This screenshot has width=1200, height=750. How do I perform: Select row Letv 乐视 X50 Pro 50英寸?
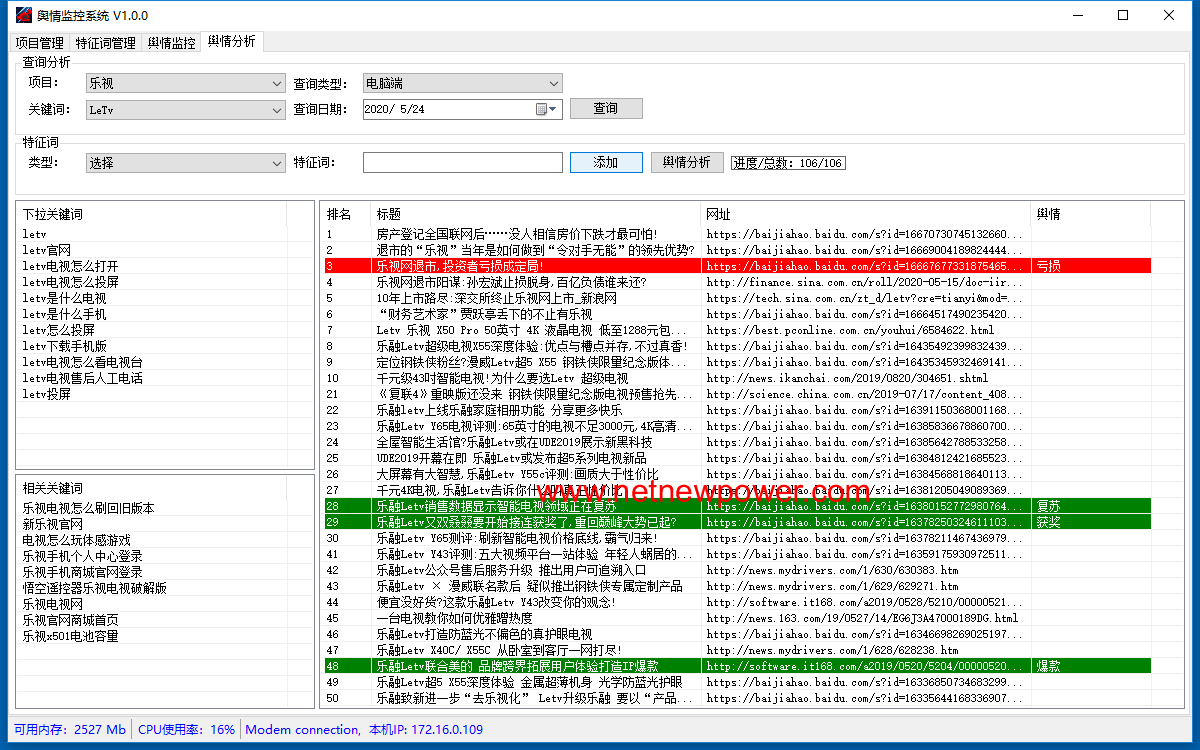coord(736,330)
